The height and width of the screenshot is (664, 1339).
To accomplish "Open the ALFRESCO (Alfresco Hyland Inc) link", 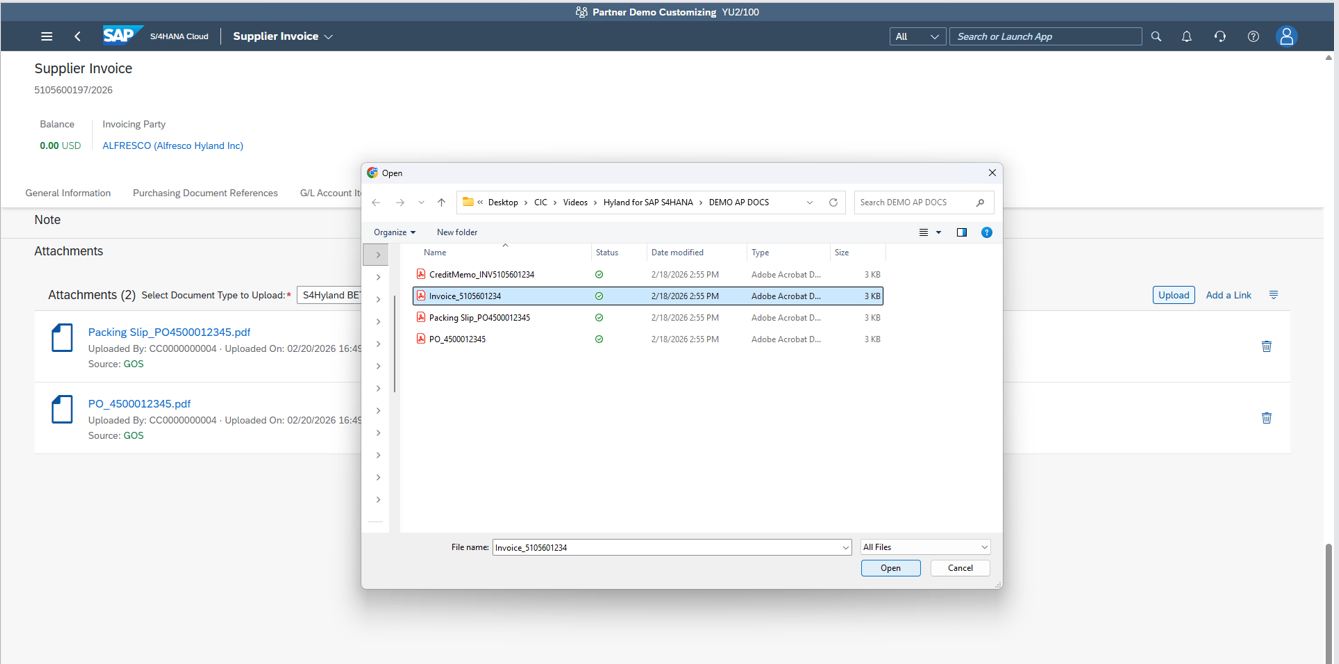I will tap(173, 146).
